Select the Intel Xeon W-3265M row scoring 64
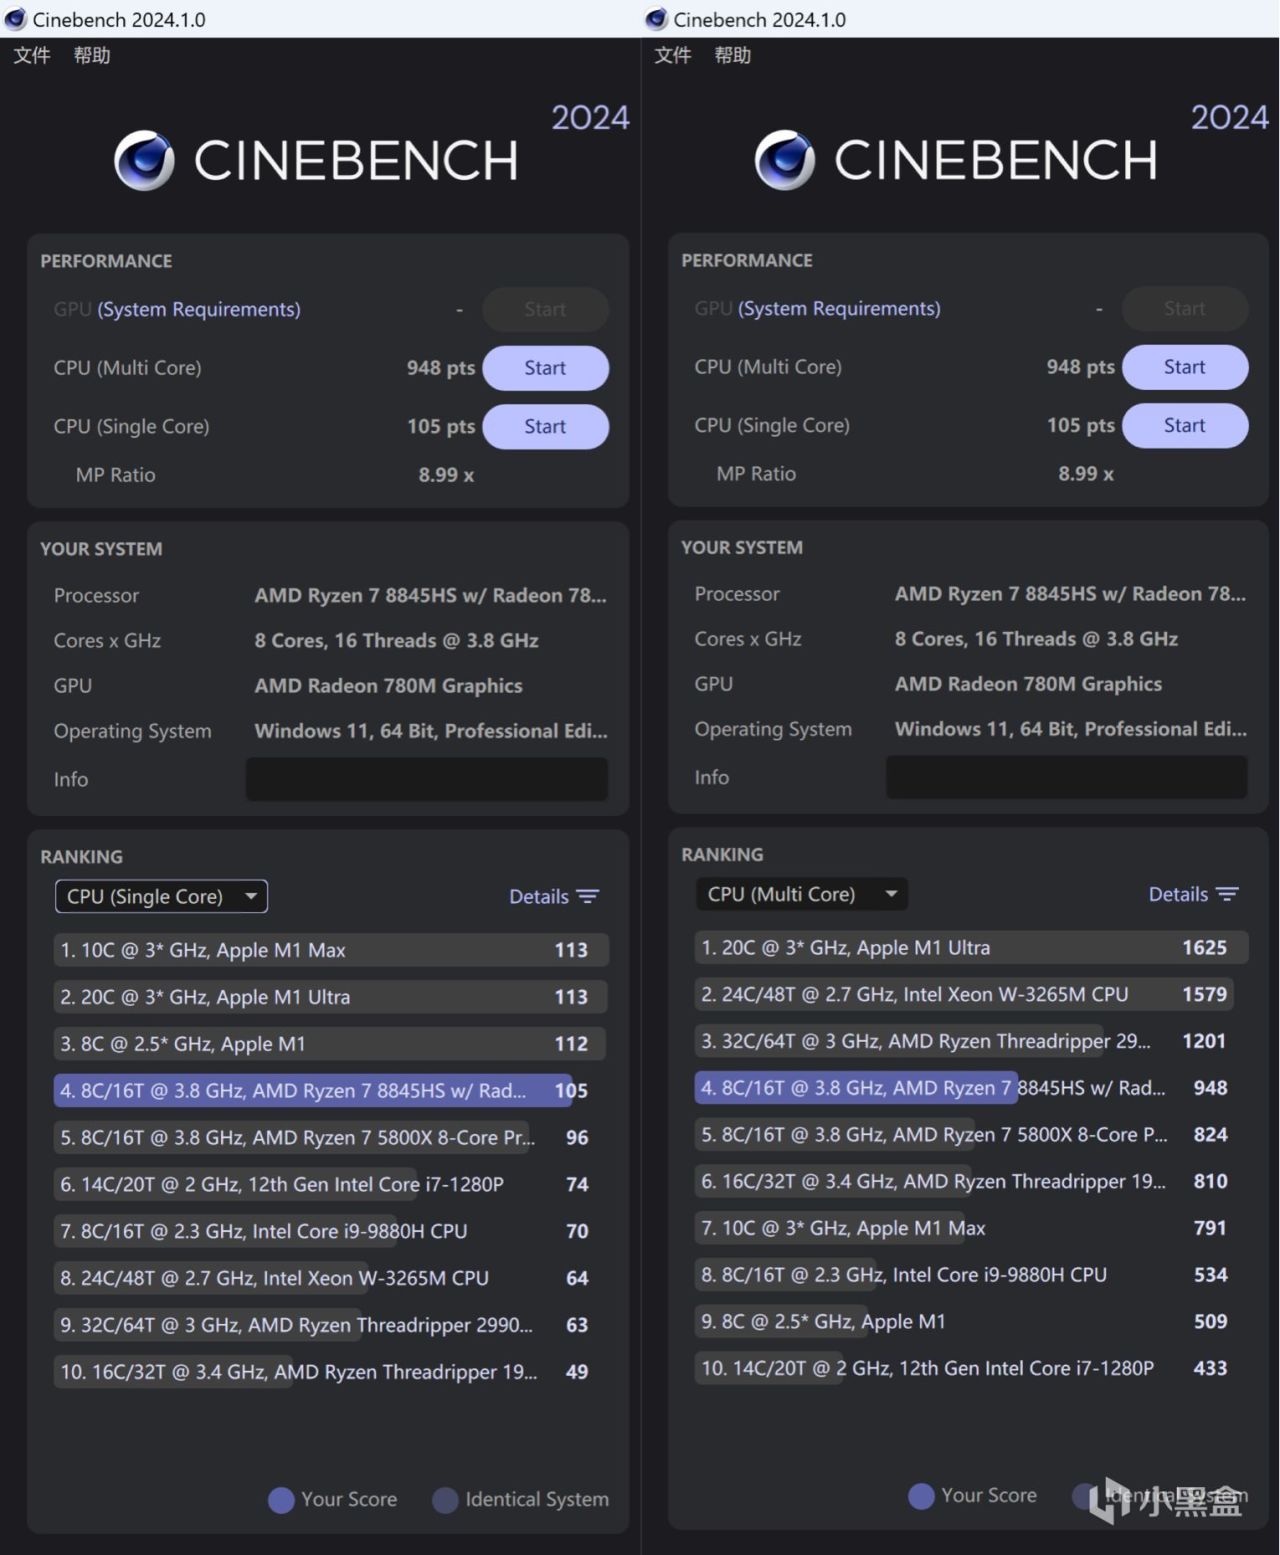The width and height of the screenshot is (1280, 1555). pos(330,1278)
